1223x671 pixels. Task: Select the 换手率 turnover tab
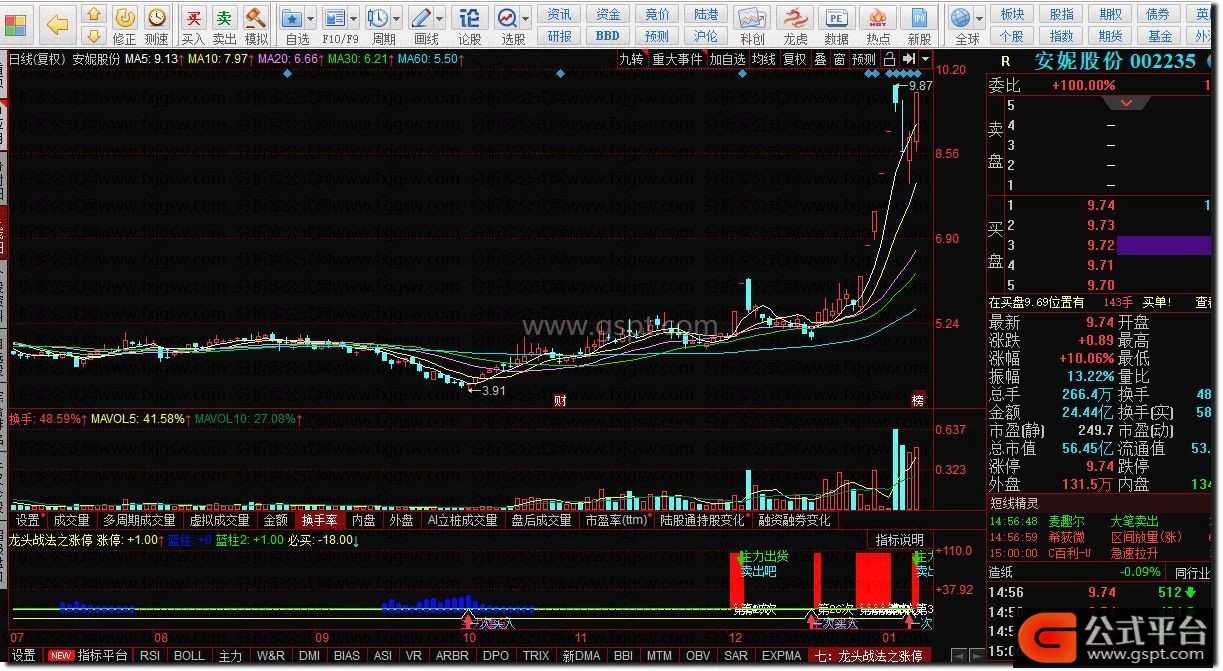click(319, 520)
